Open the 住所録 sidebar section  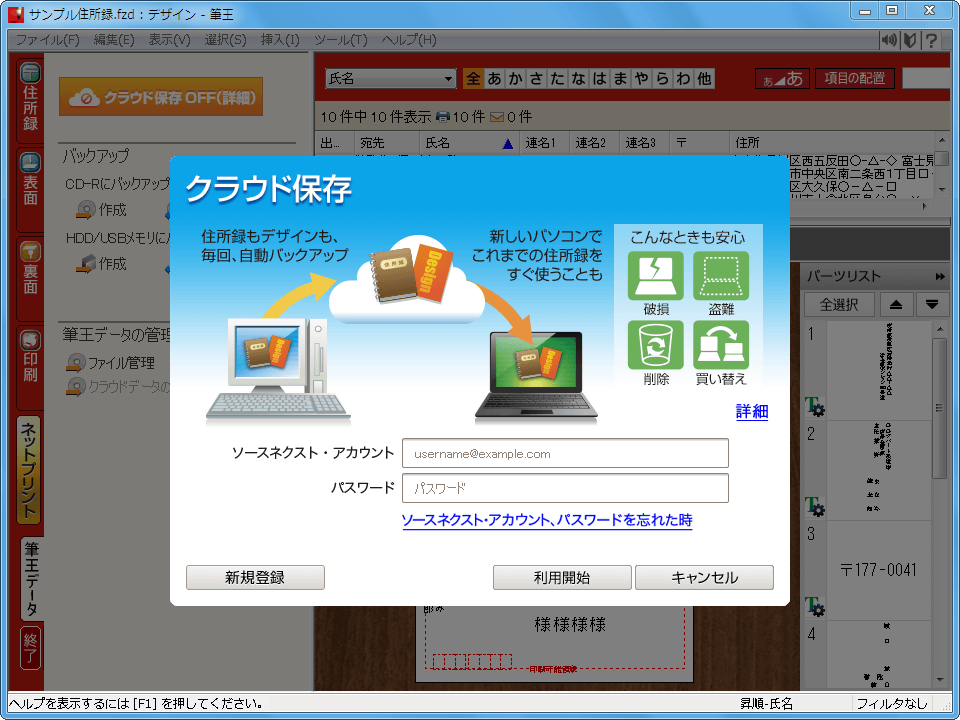coord(30,100)
